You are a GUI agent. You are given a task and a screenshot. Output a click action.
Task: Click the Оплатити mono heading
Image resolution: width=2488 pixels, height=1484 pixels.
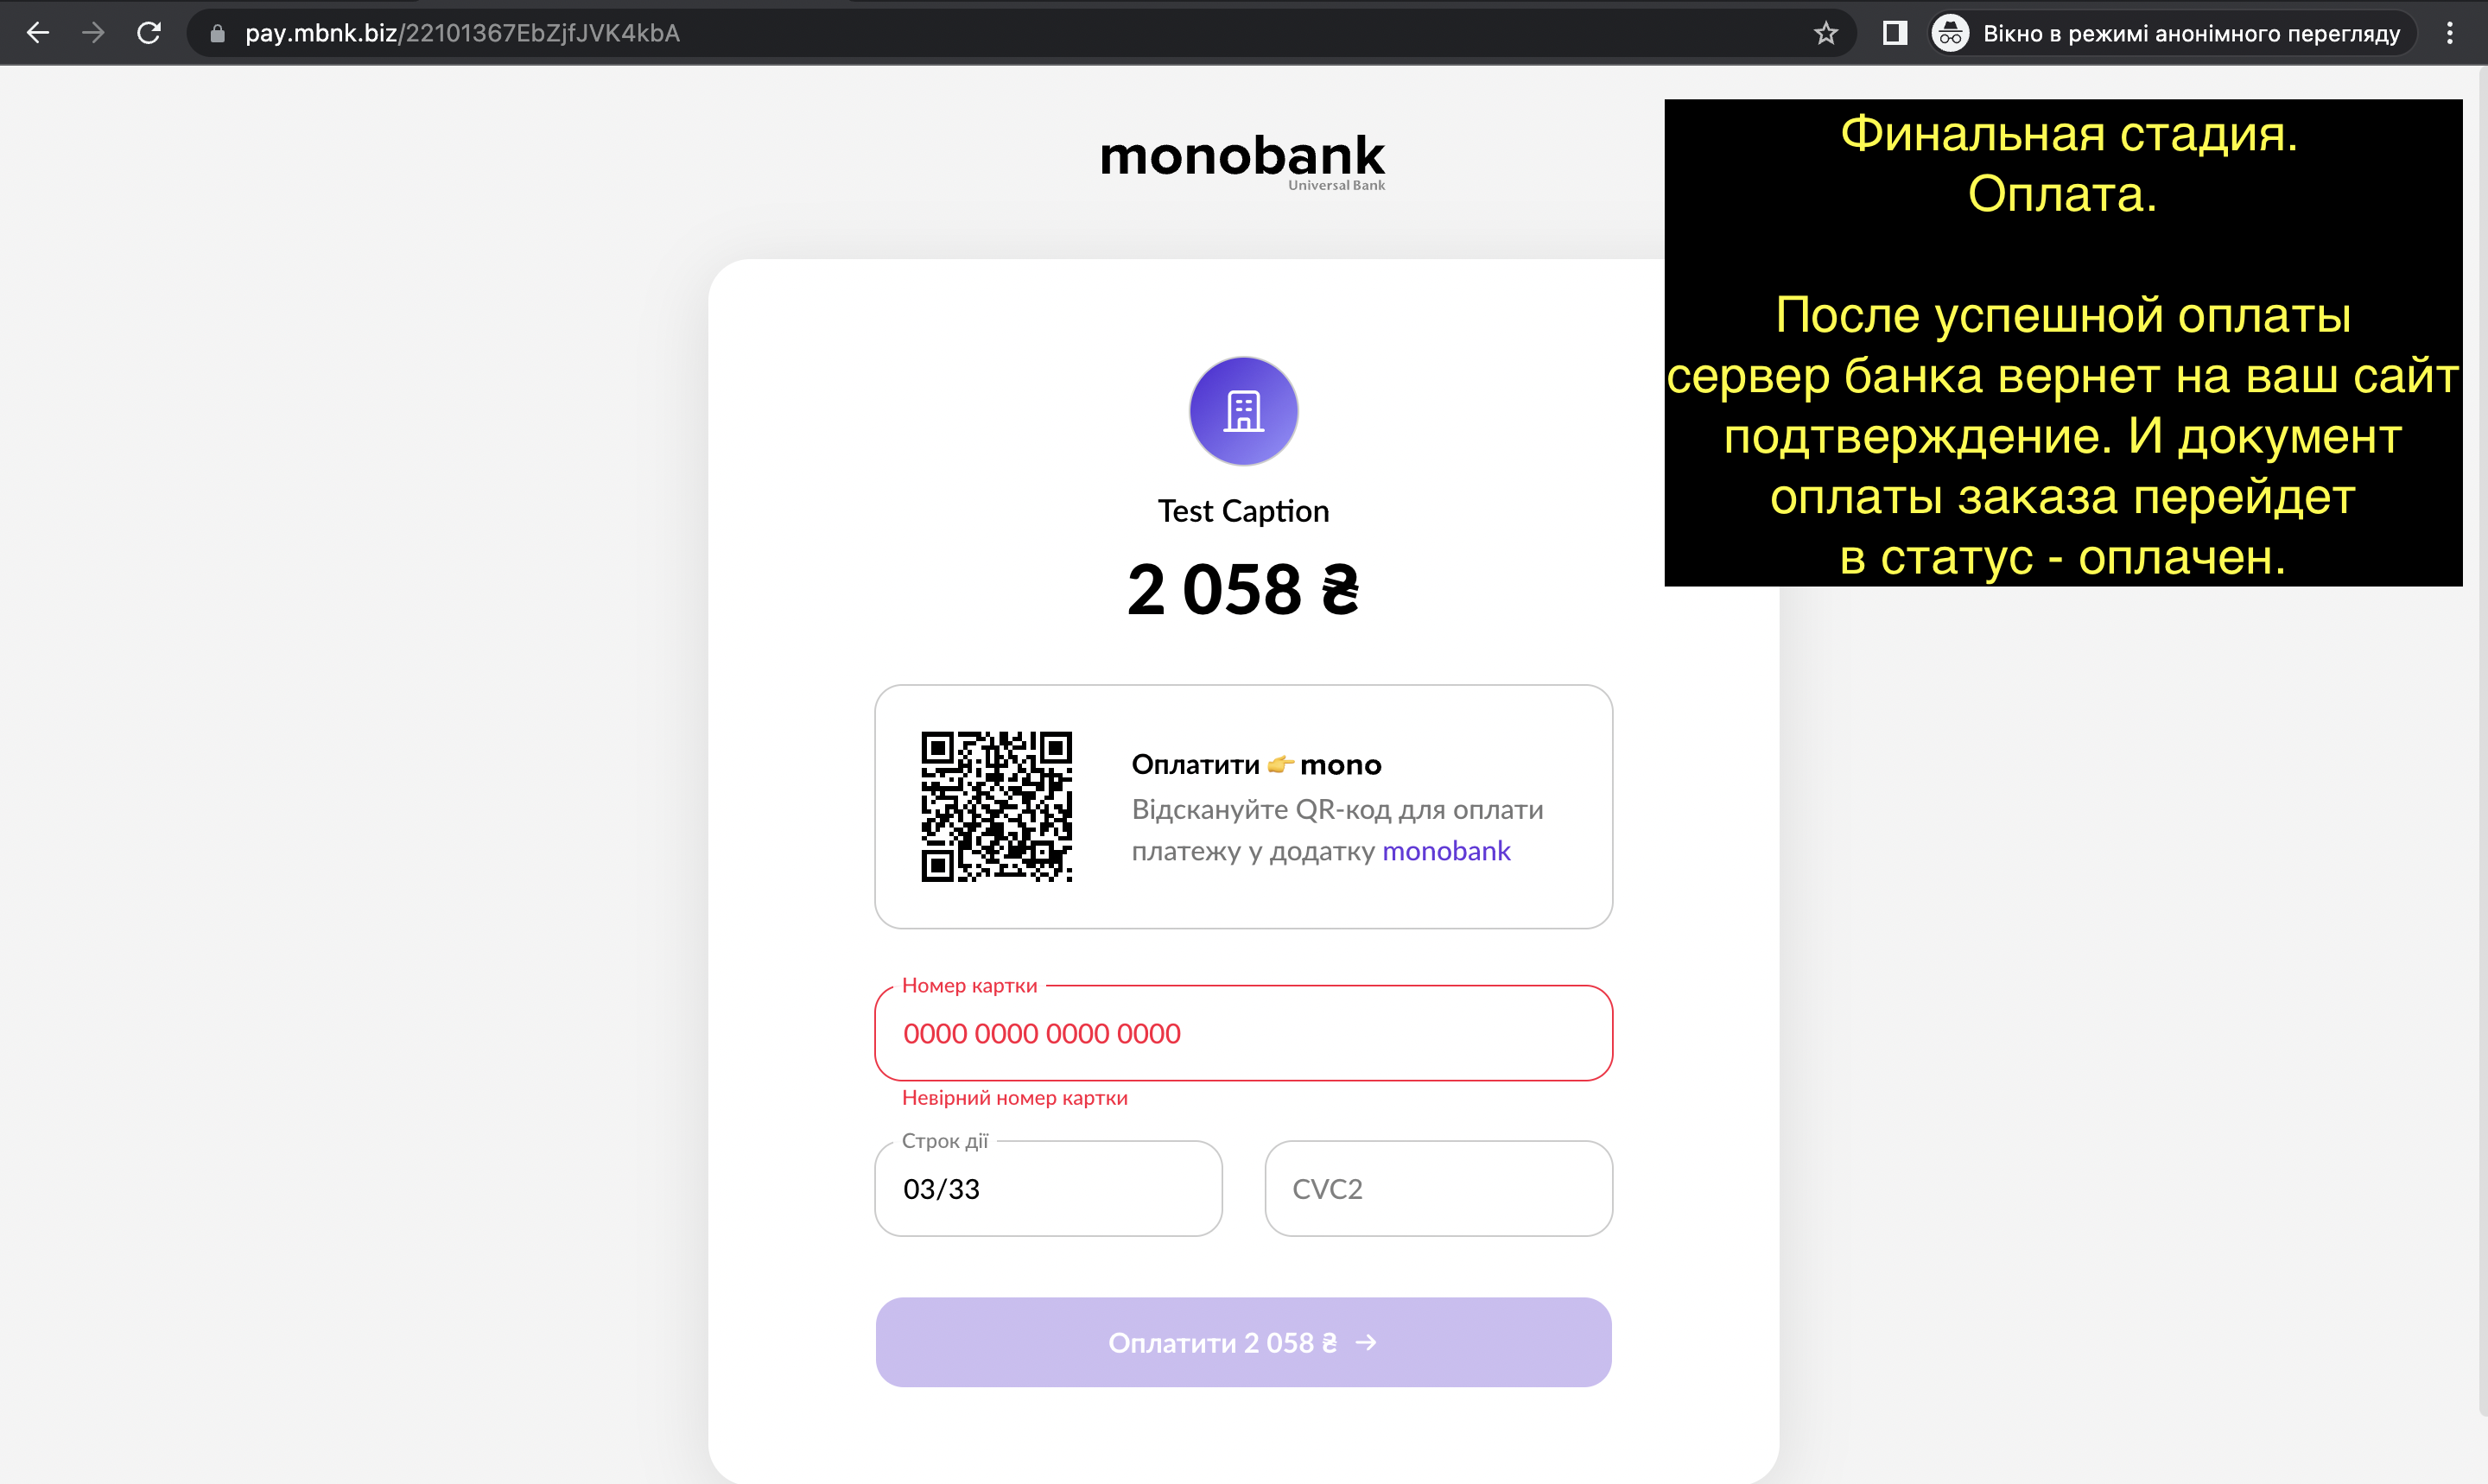tap(1256, 765)
